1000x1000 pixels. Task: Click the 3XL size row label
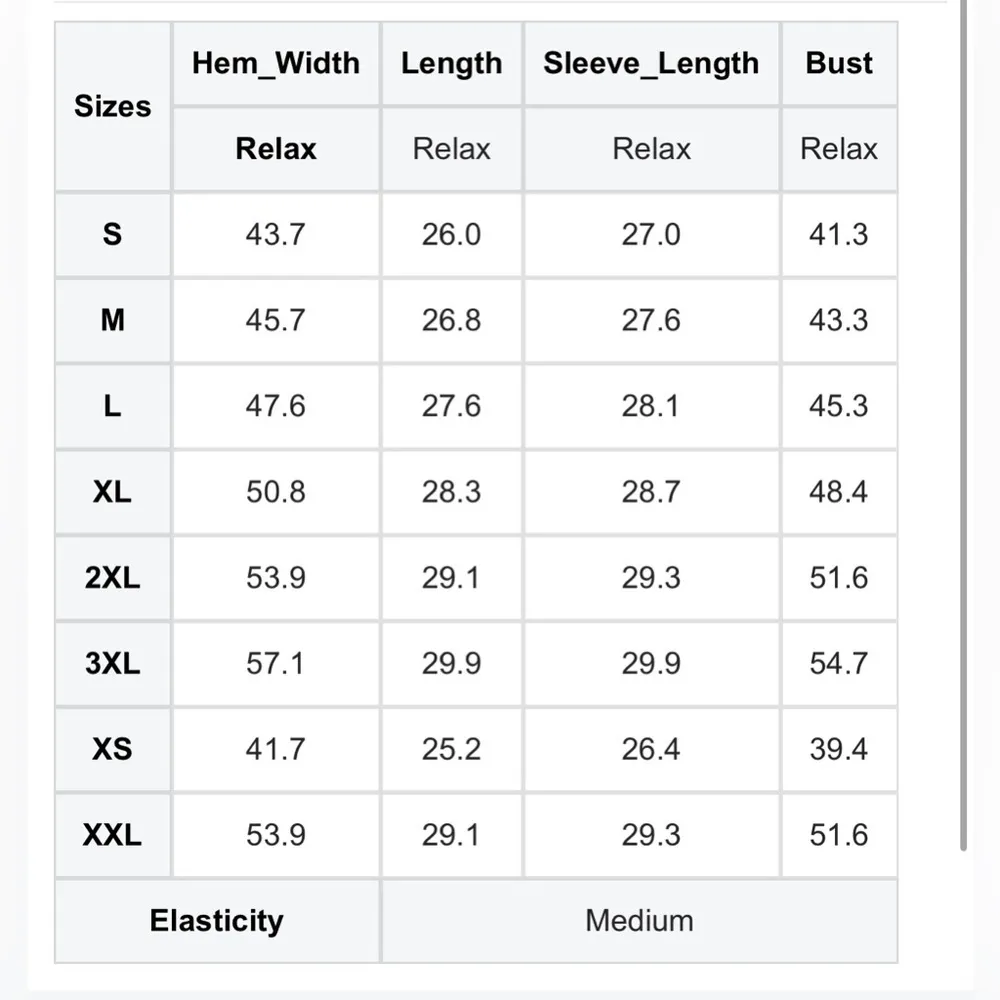[x=112, y=664]
